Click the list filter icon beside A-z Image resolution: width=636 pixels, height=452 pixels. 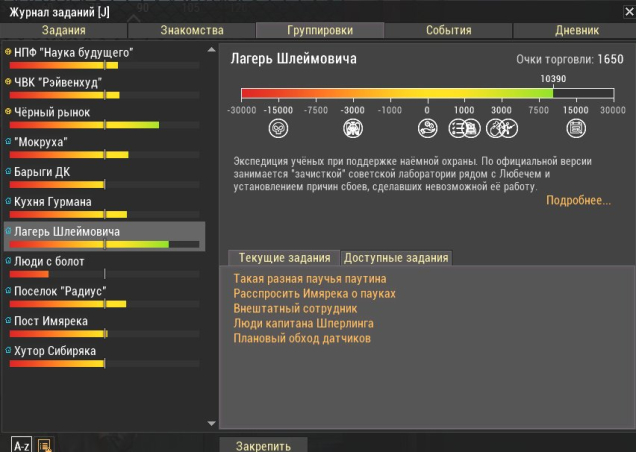click(x=45, y=443)
